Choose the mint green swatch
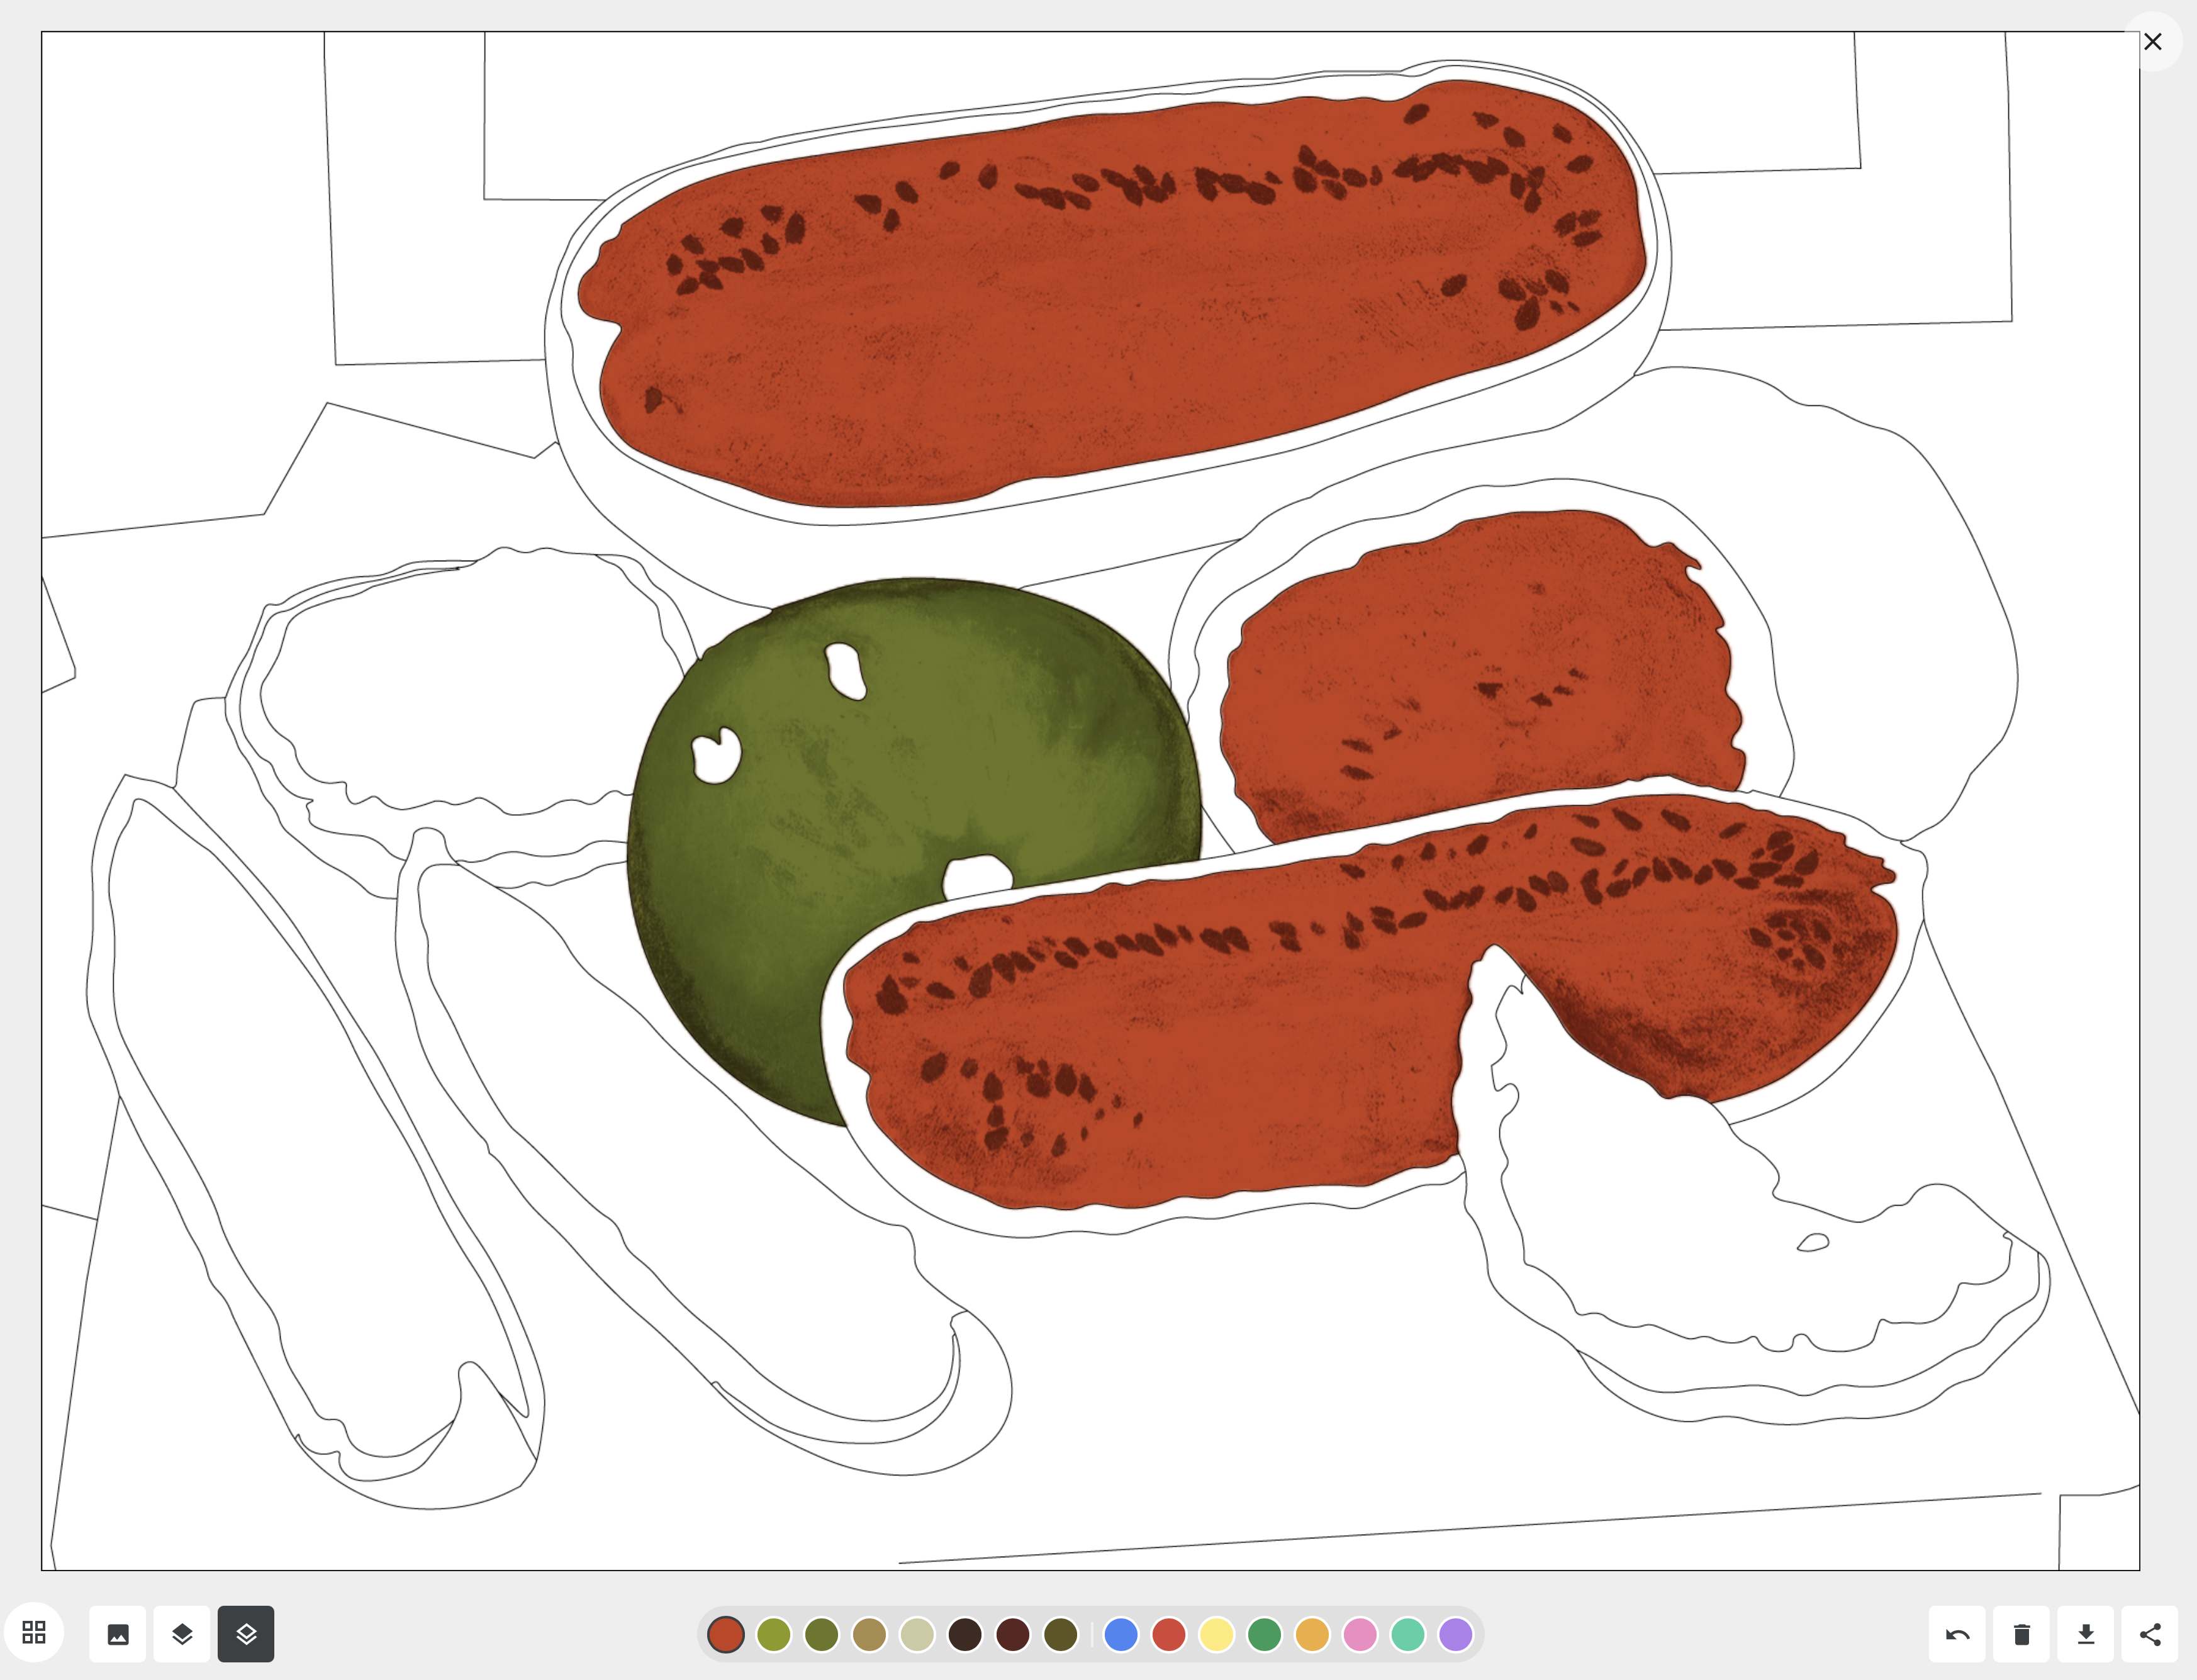 1408,1634
